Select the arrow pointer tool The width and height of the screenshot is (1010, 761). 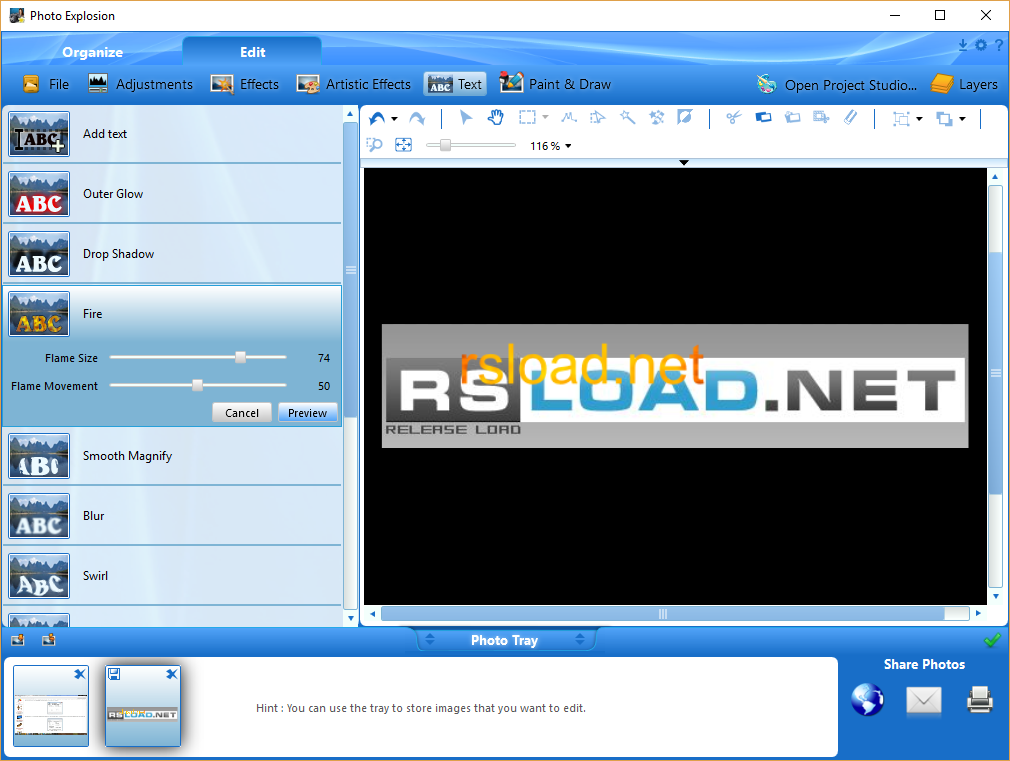466,117
